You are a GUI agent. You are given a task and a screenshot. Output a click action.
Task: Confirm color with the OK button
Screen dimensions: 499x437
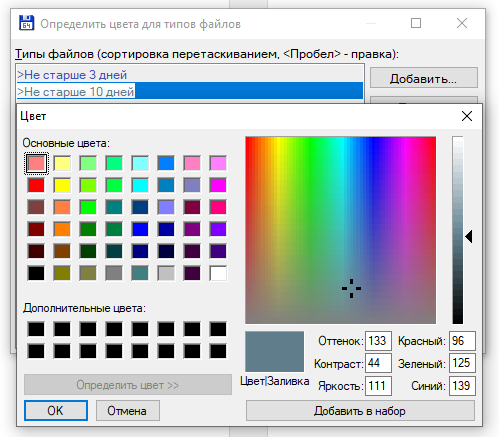coord(56,411)
